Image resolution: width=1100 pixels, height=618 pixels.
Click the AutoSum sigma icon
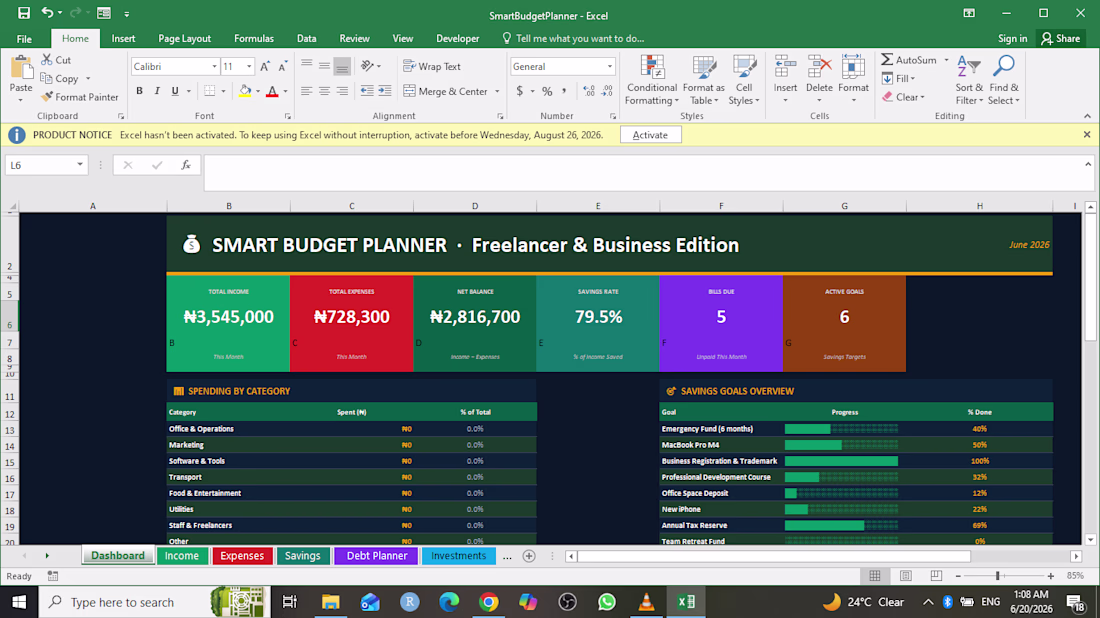tap(887, 60)
